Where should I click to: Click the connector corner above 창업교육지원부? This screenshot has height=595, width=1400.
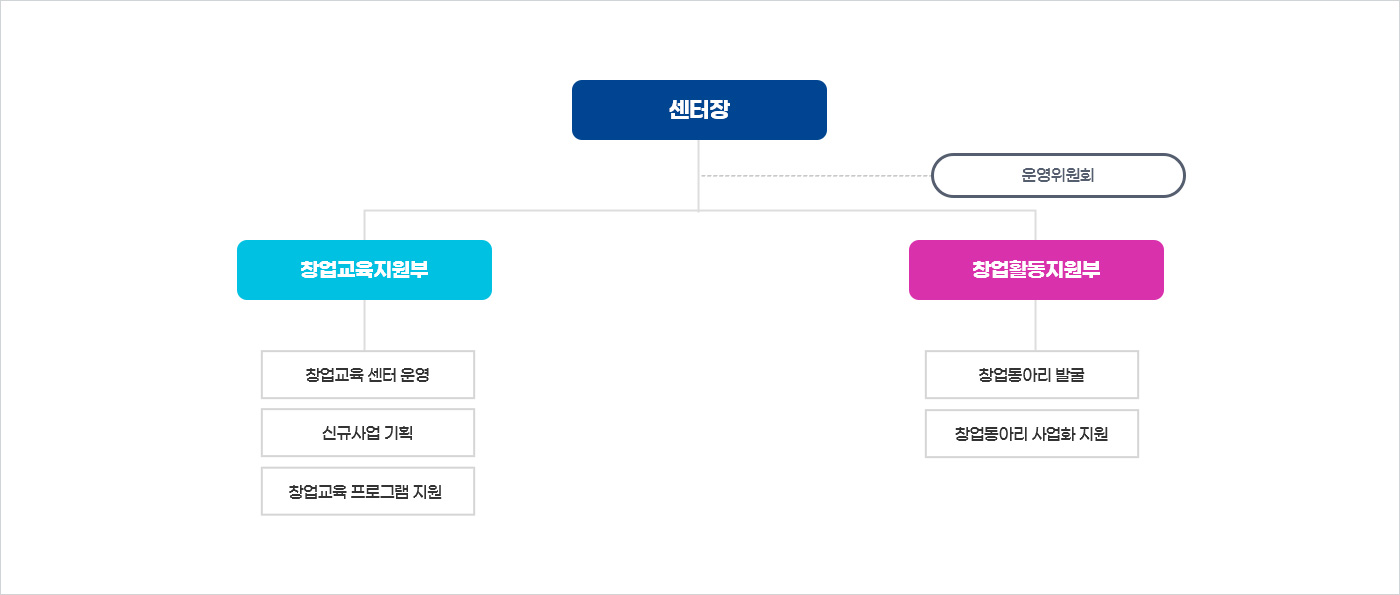(365, 211)
